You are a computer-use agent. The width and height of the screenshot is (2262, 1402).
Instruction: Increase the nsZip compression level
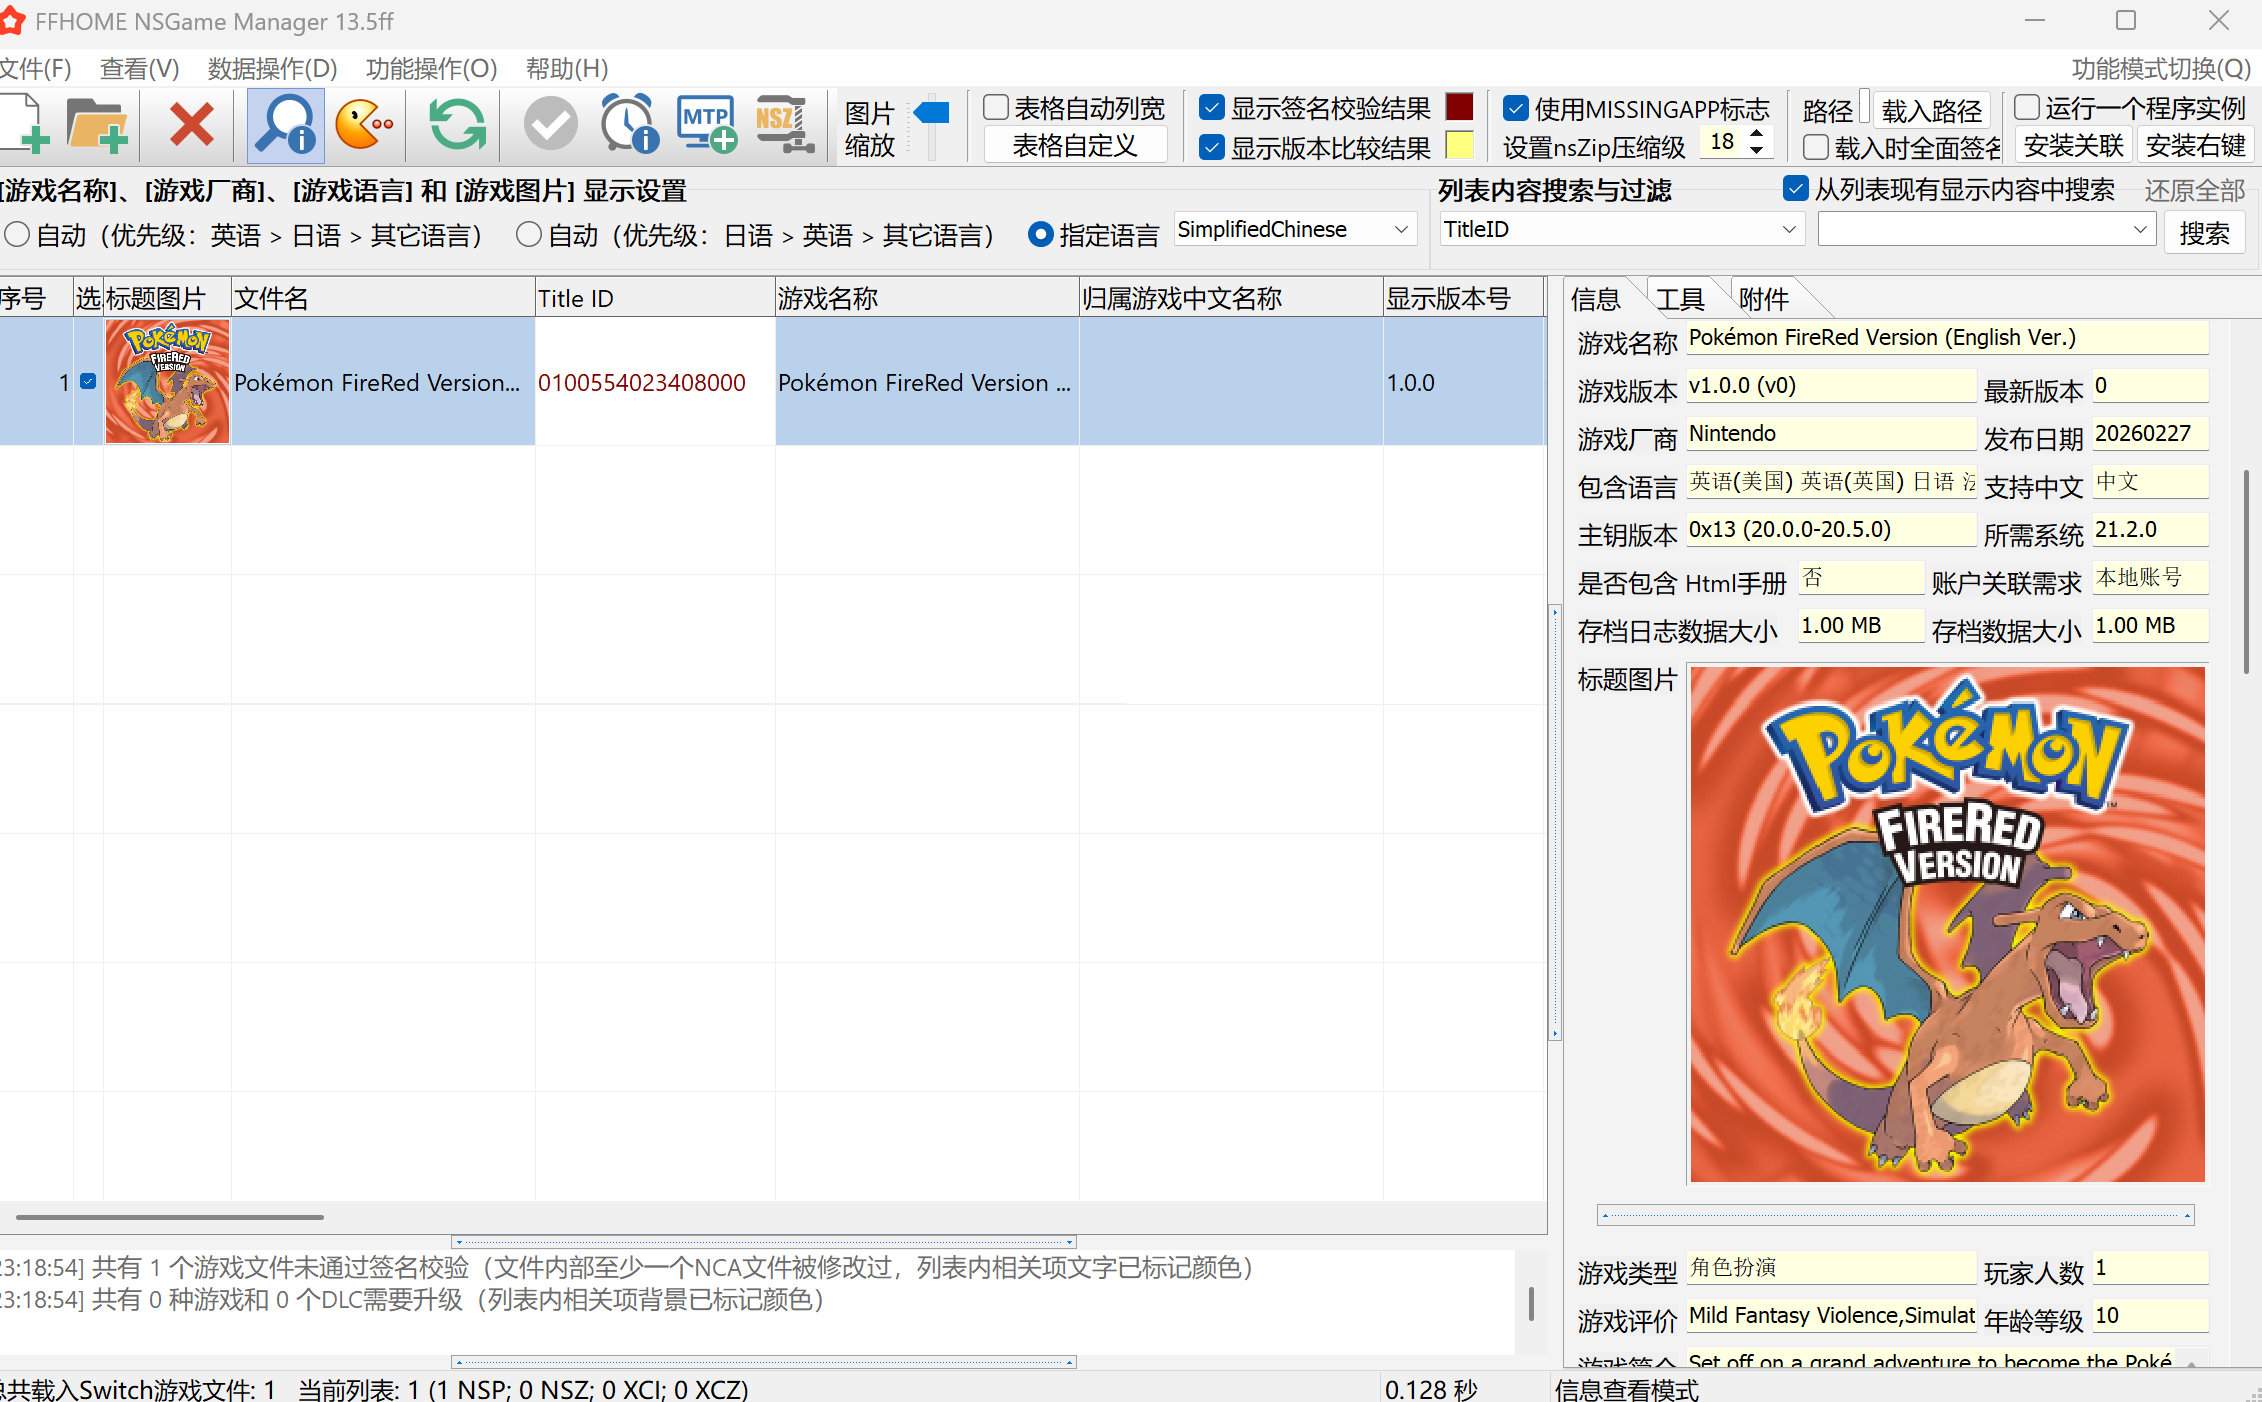(1756, 133)
